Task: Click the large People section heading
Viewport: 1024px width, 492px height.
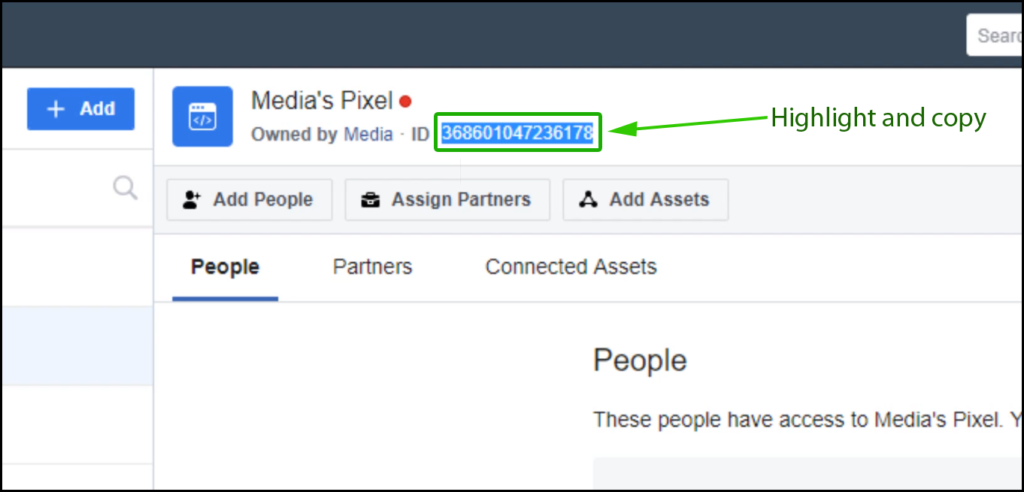Action: pyautogui.click(x=640, y=361)
